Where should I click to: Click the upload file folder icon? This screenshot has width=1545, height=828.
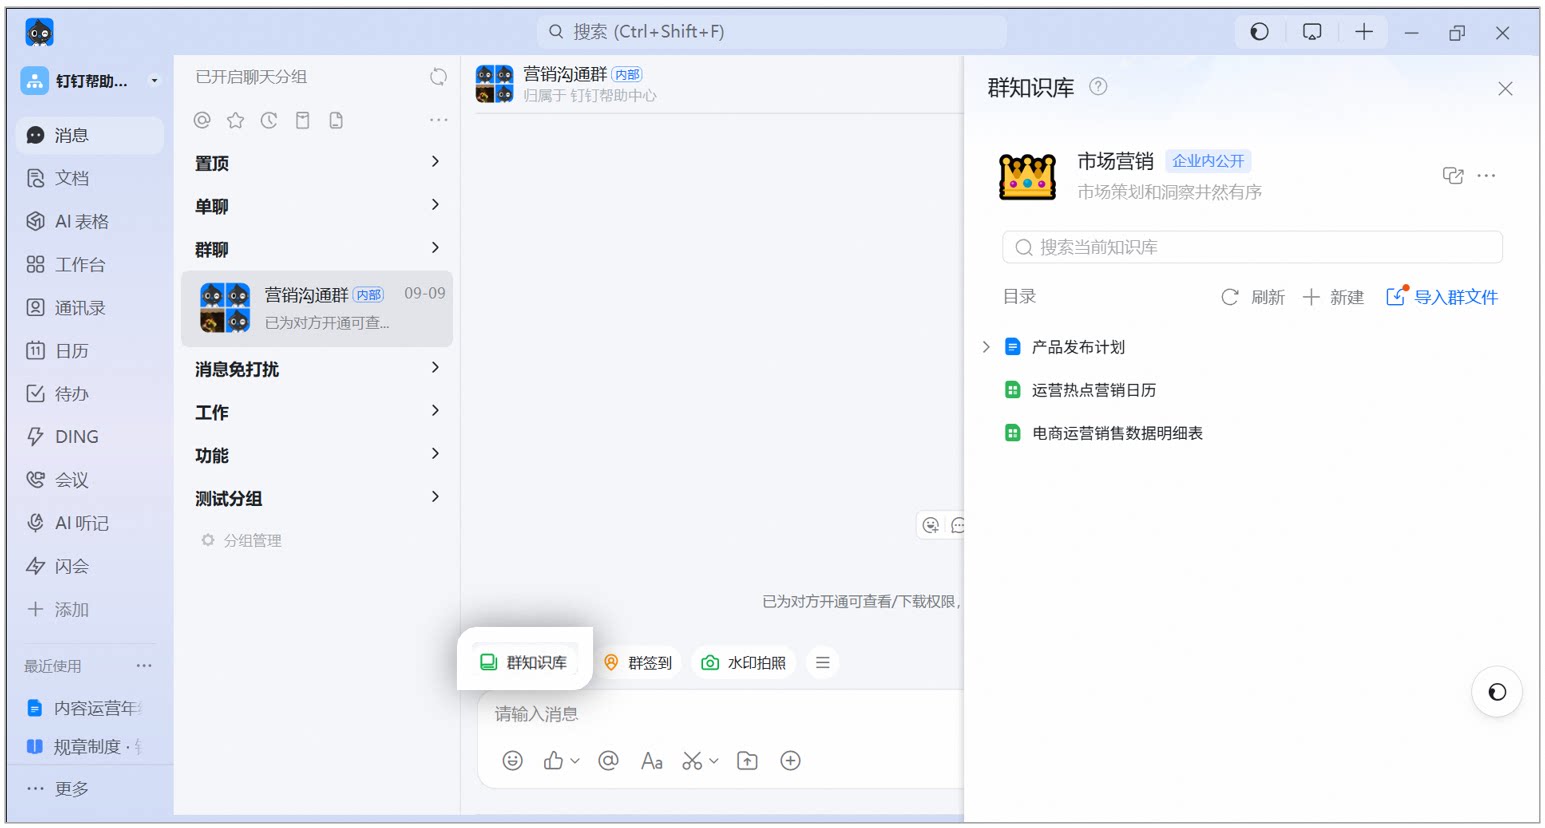coord(747,761)
